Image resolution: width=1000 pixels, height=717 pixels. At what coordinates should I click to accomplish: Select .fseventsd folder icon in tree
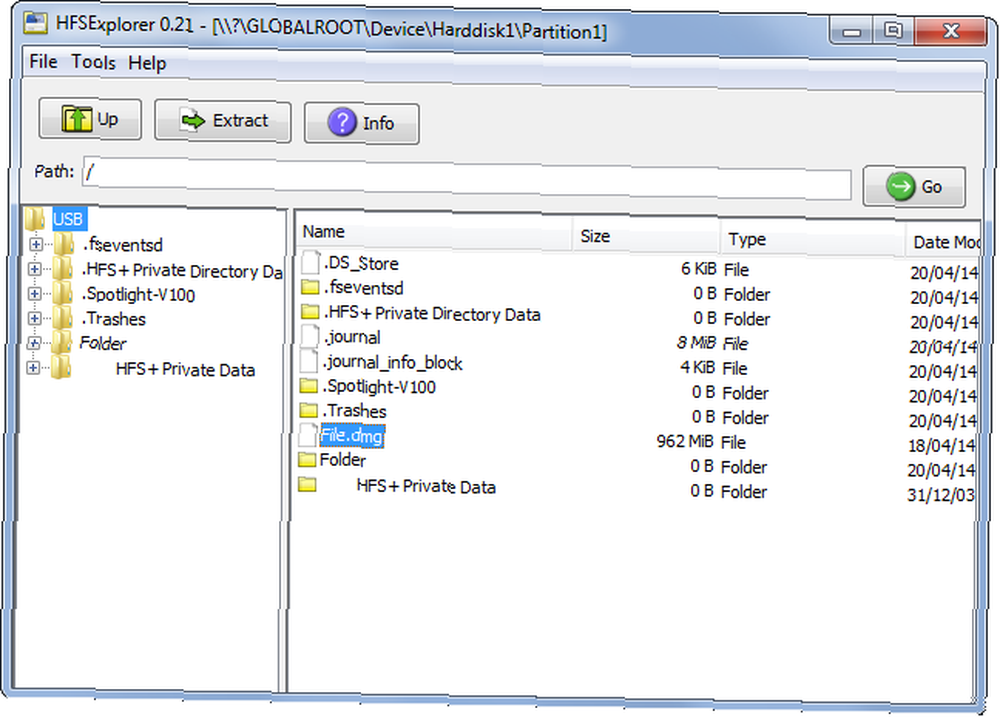tap(63, 244)
